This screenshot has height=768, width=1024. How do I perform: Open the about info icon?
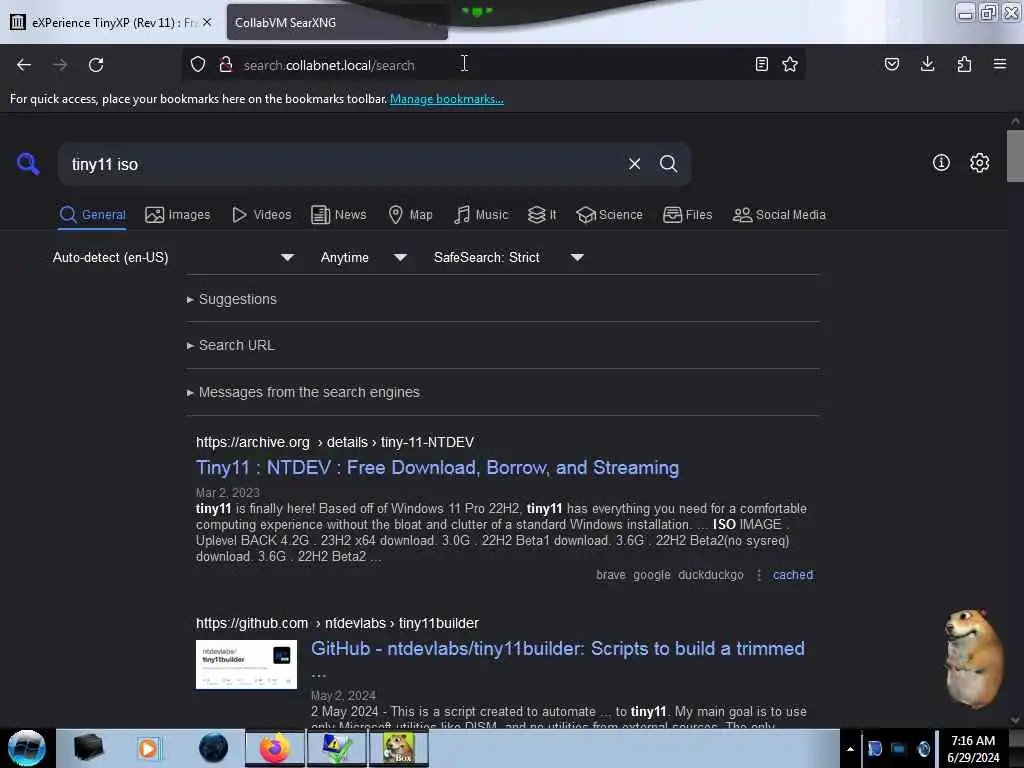click(941, 163)
